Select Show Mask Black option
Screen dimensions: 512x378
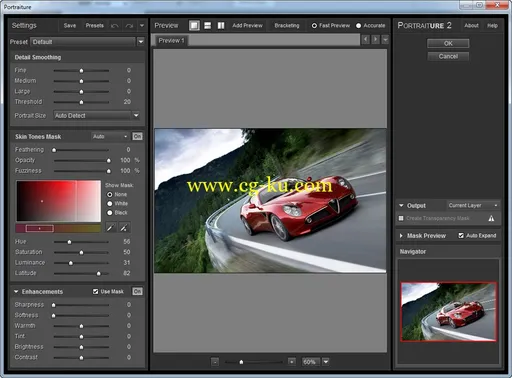pyautogui.click(x=109, y=213)
